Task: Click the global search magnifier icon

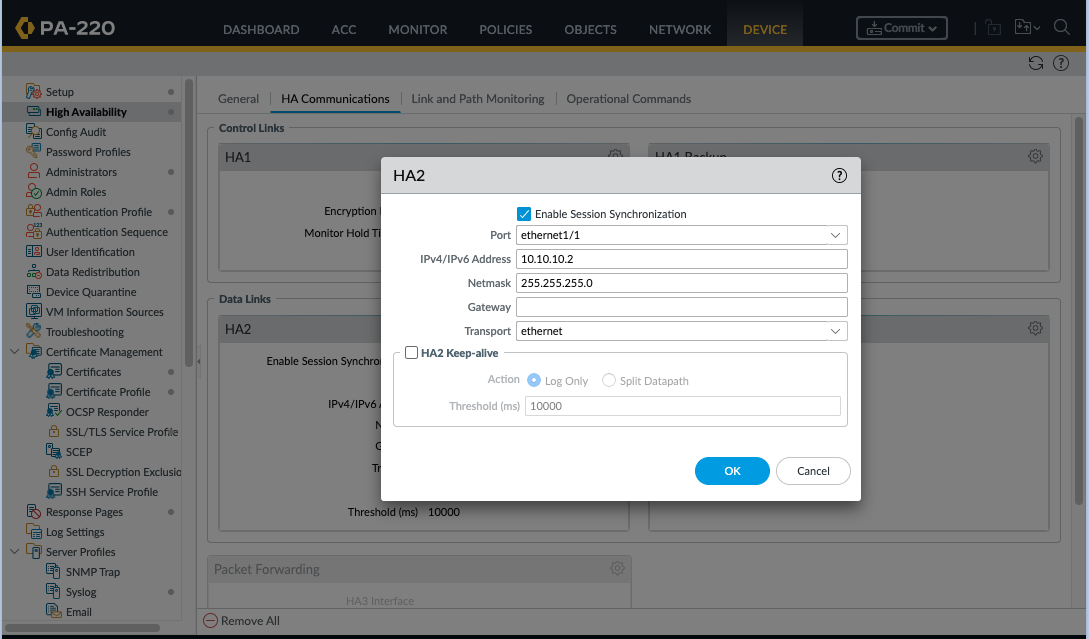Action: pyautogui.click(x=1061, y=28)
